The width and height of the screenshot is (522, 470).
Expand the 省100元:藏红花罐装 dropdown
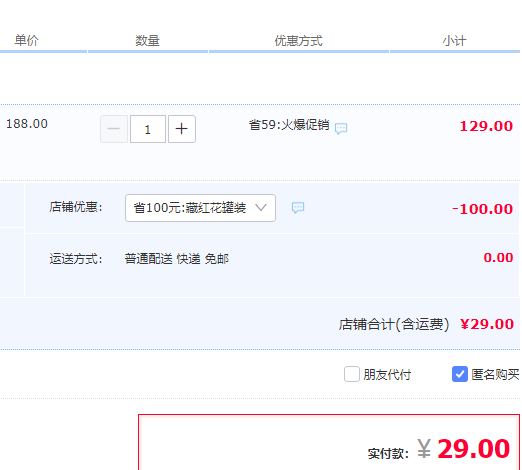coord(200,208)
